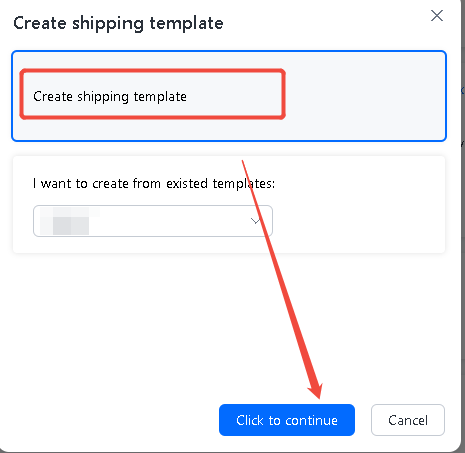Pick the blue-bordered new template option
Screen dimensions: 465x453
(x=229, y=96)
